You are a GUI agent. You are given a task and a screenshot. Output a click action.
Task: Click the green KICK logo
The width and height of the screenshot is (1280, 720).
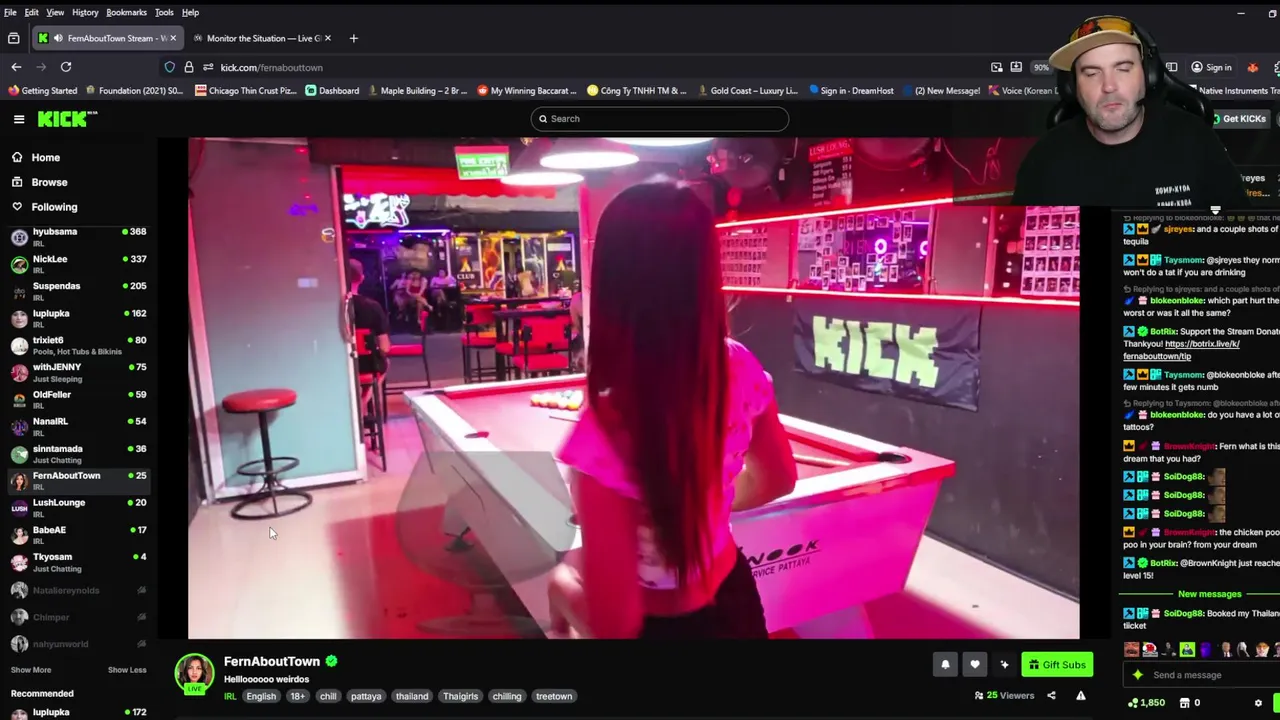[x=67, y=119]
